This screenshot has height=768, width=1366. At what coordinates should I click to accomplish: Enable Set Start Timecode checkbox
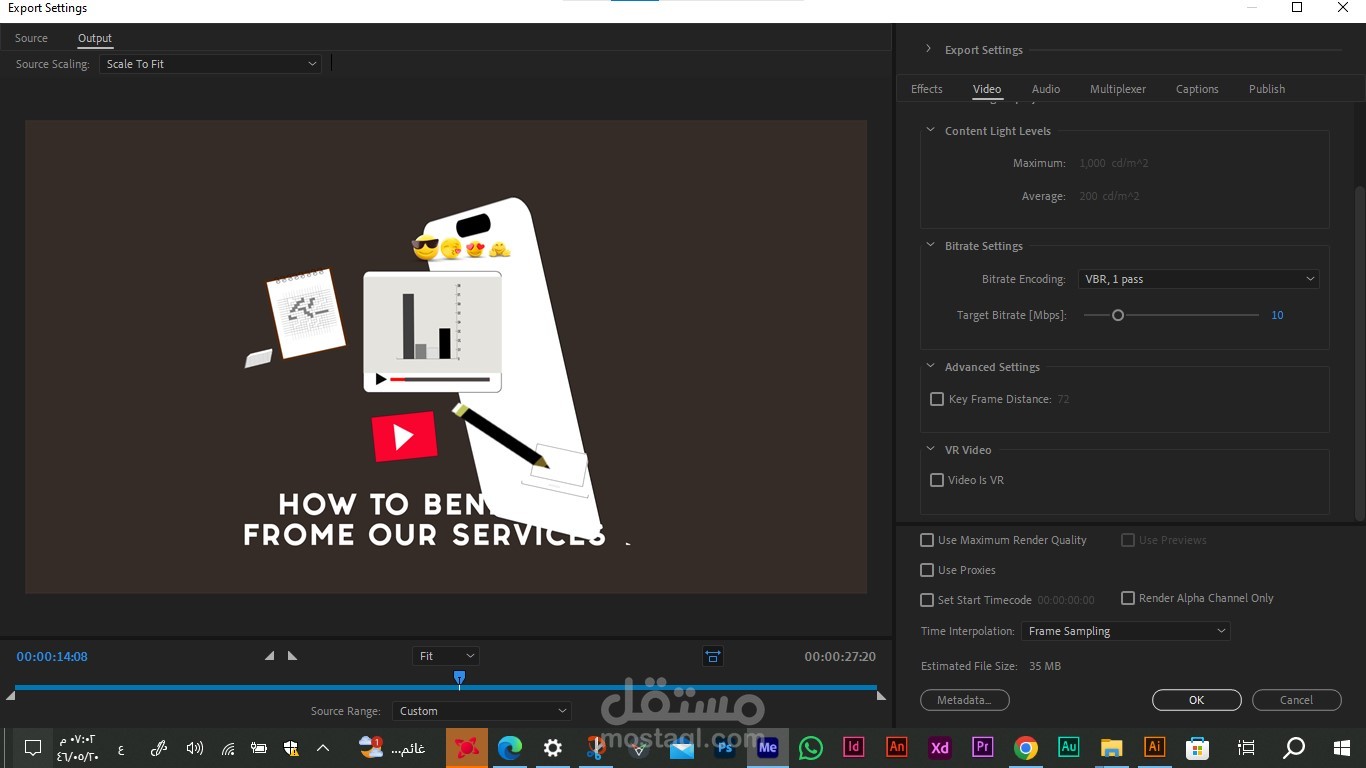[x=927, y=600]
